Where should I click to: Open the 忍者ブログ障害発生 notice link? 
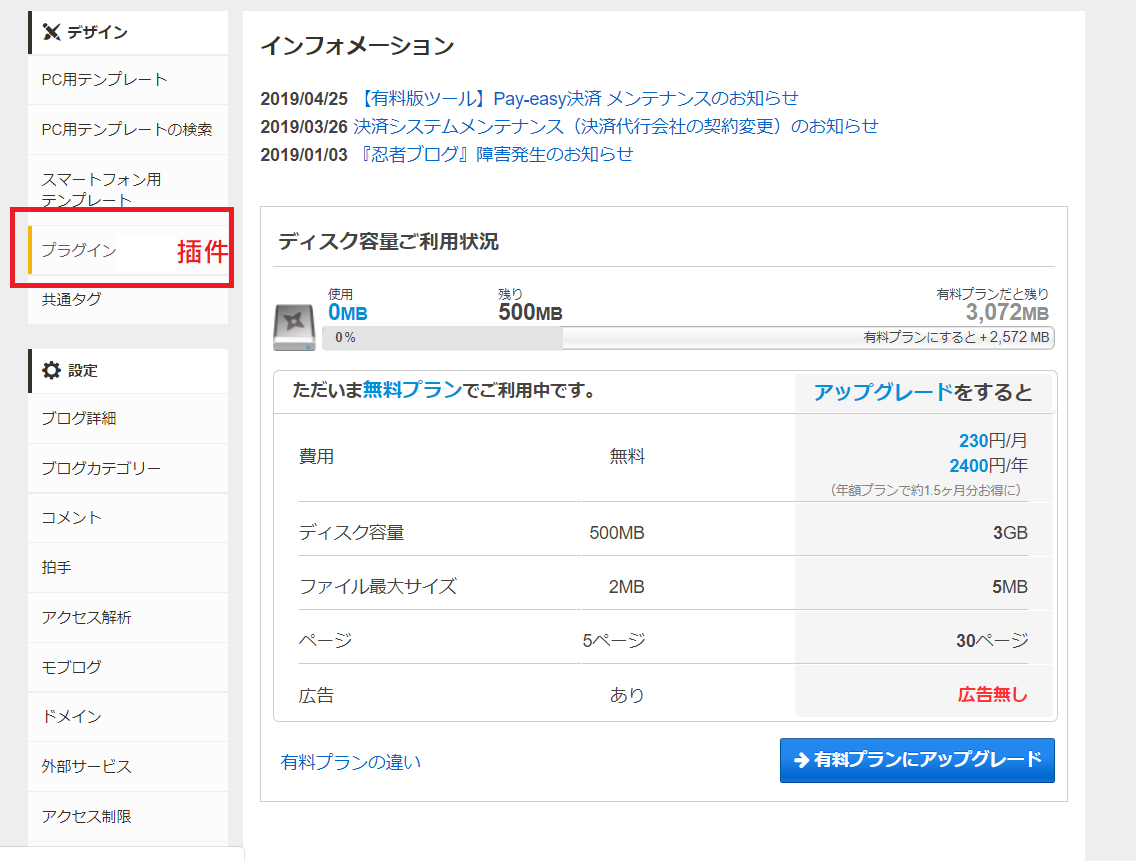point(494,154)
